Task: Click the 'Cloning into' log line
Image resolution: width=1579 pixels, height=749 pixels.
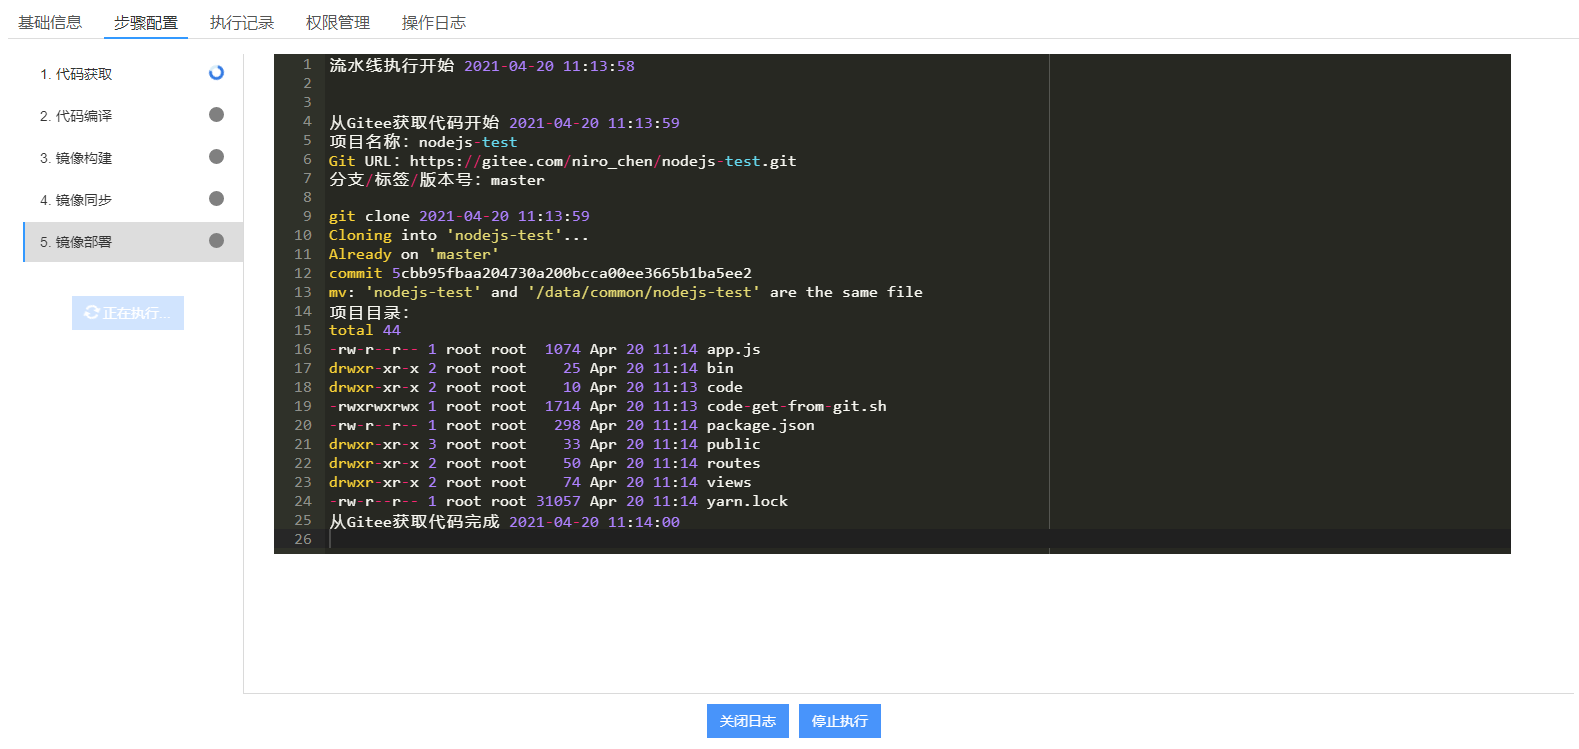Action: coord(459,235)
